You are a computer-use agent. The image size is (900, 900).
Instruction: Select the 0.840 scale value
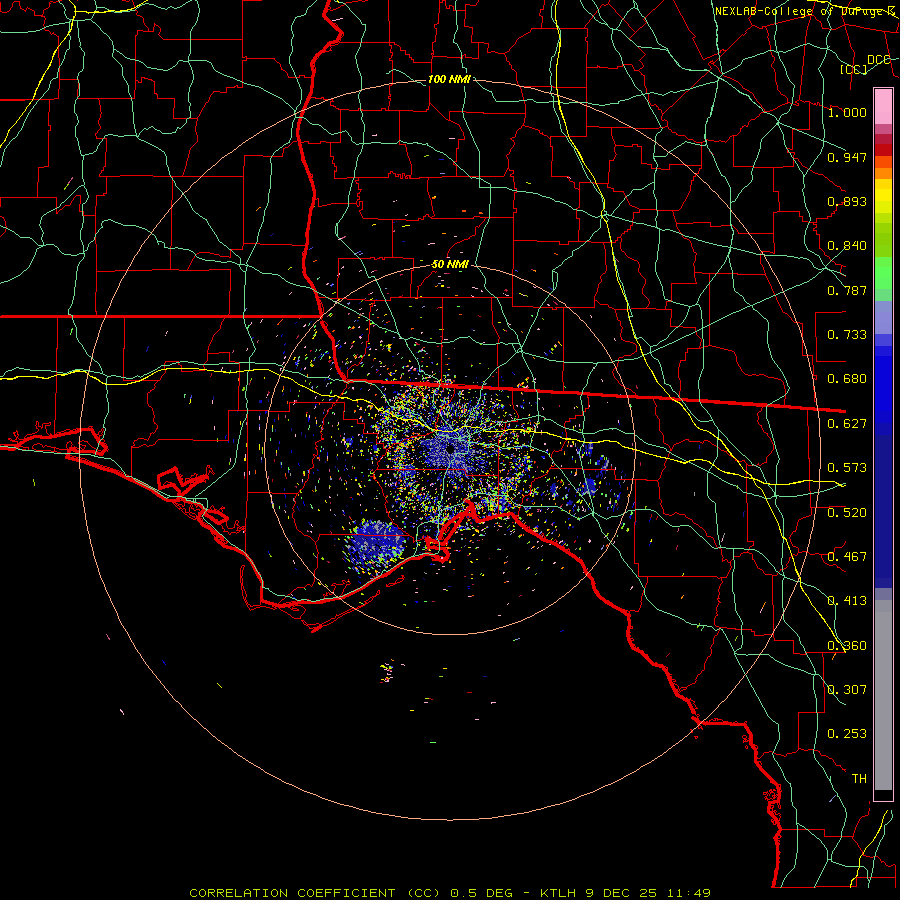pyautogui.click(x=847, y=246)
